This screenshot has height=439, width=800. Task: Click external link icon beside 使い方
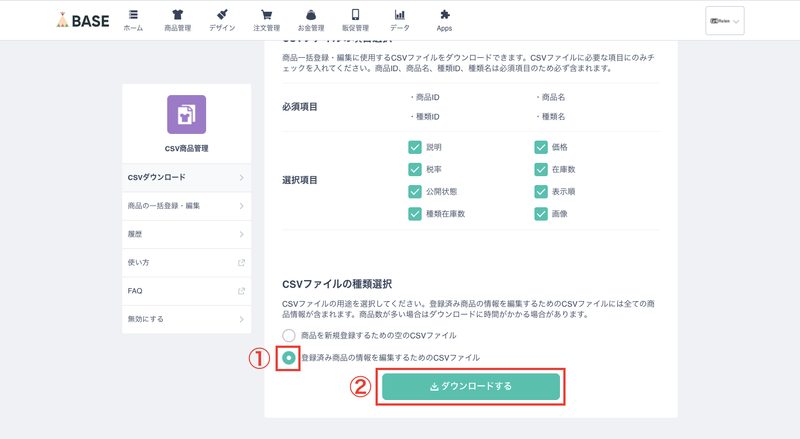point(241,262)
